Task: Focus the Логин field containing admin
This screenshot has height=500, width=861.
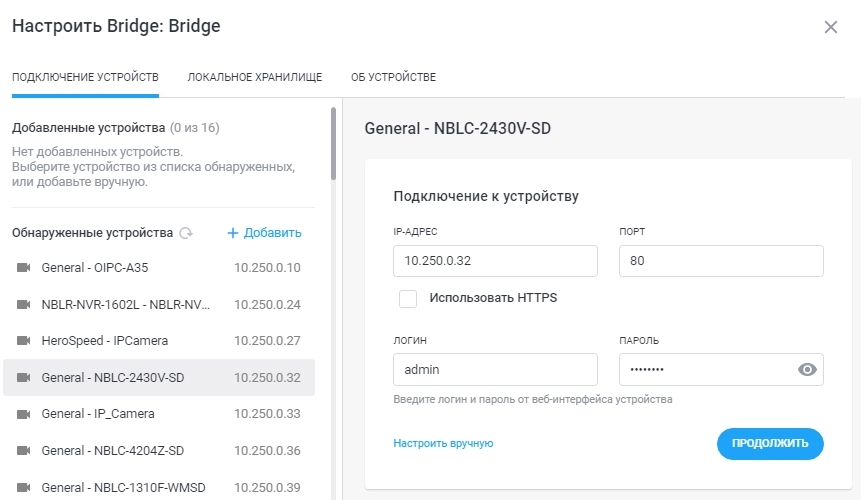Action: click(x=495, y=369)
